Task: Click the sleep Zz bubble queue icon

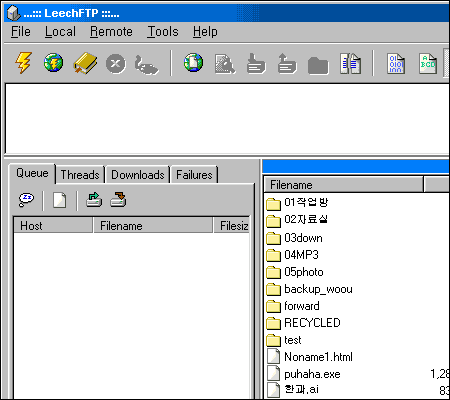Action: point(26,200)
